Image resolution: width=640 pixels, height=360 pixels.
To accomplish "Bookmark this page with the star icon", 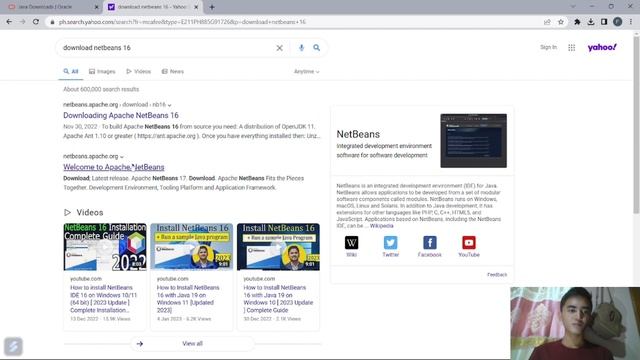I will (x=561, y=22).
